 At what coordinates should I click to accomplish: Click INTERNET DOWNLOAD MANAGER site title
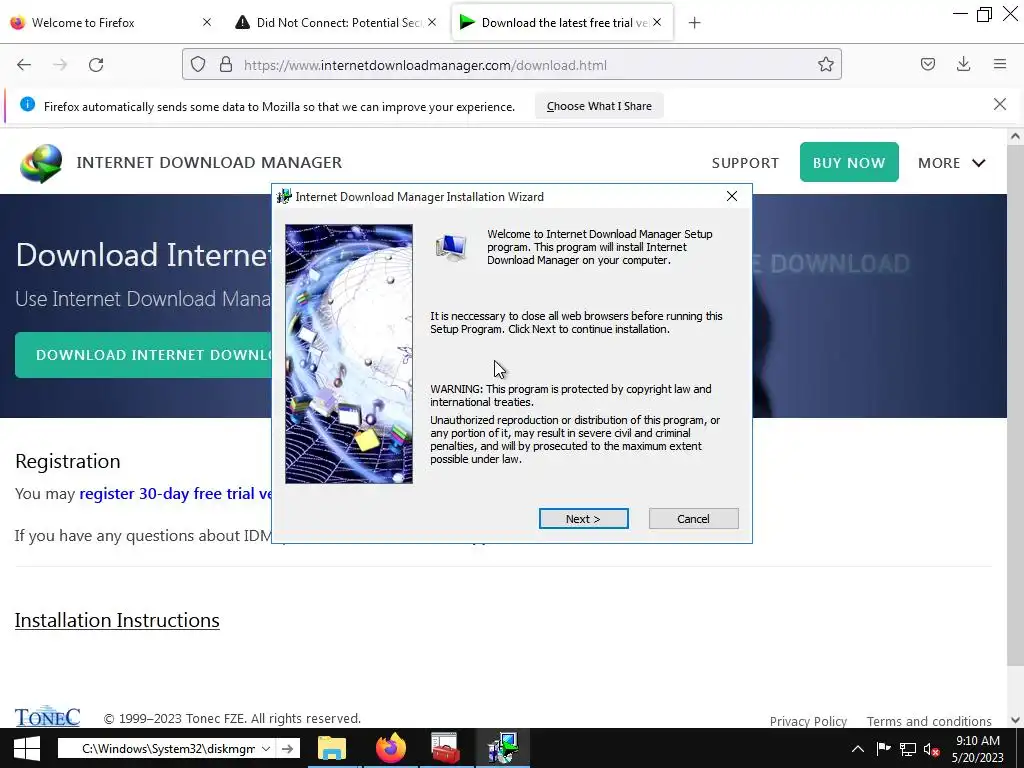pos(209,163)
